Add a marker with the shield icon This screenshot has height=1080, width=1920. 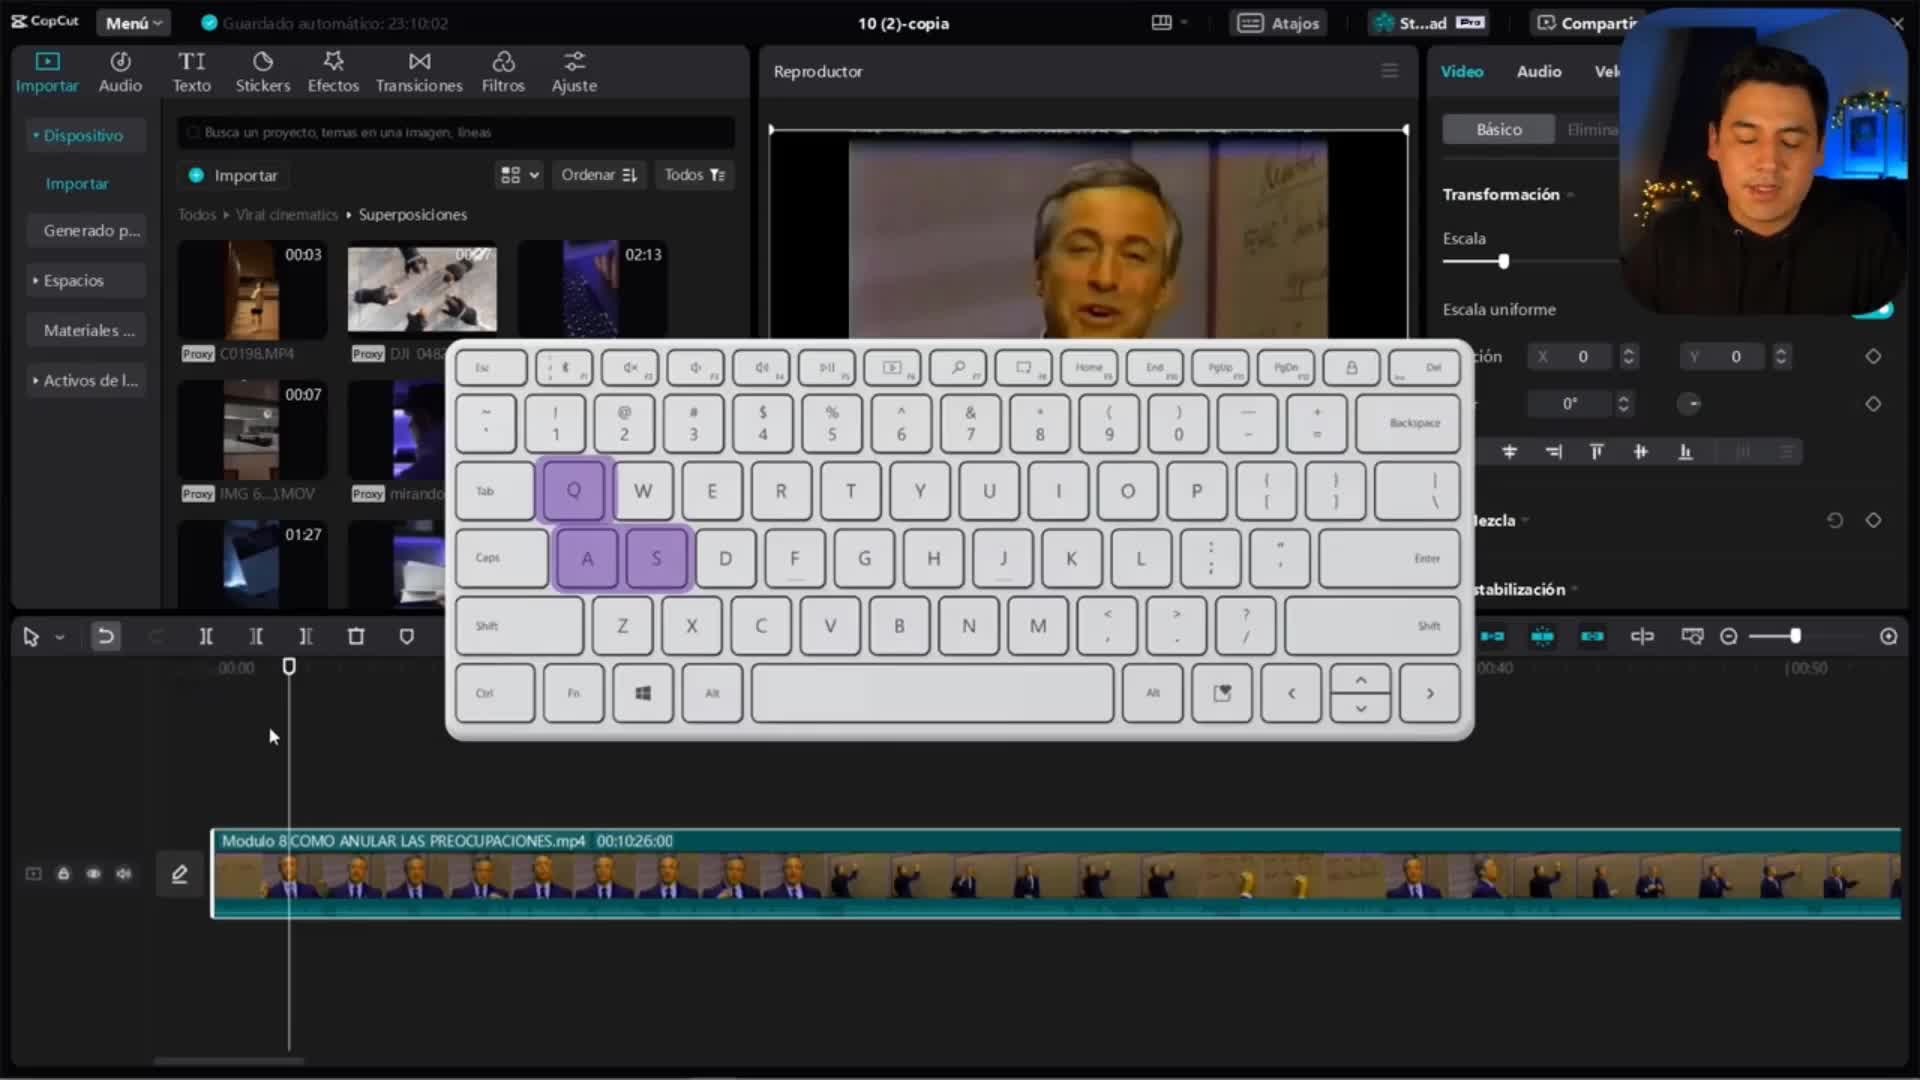[406, 637]
